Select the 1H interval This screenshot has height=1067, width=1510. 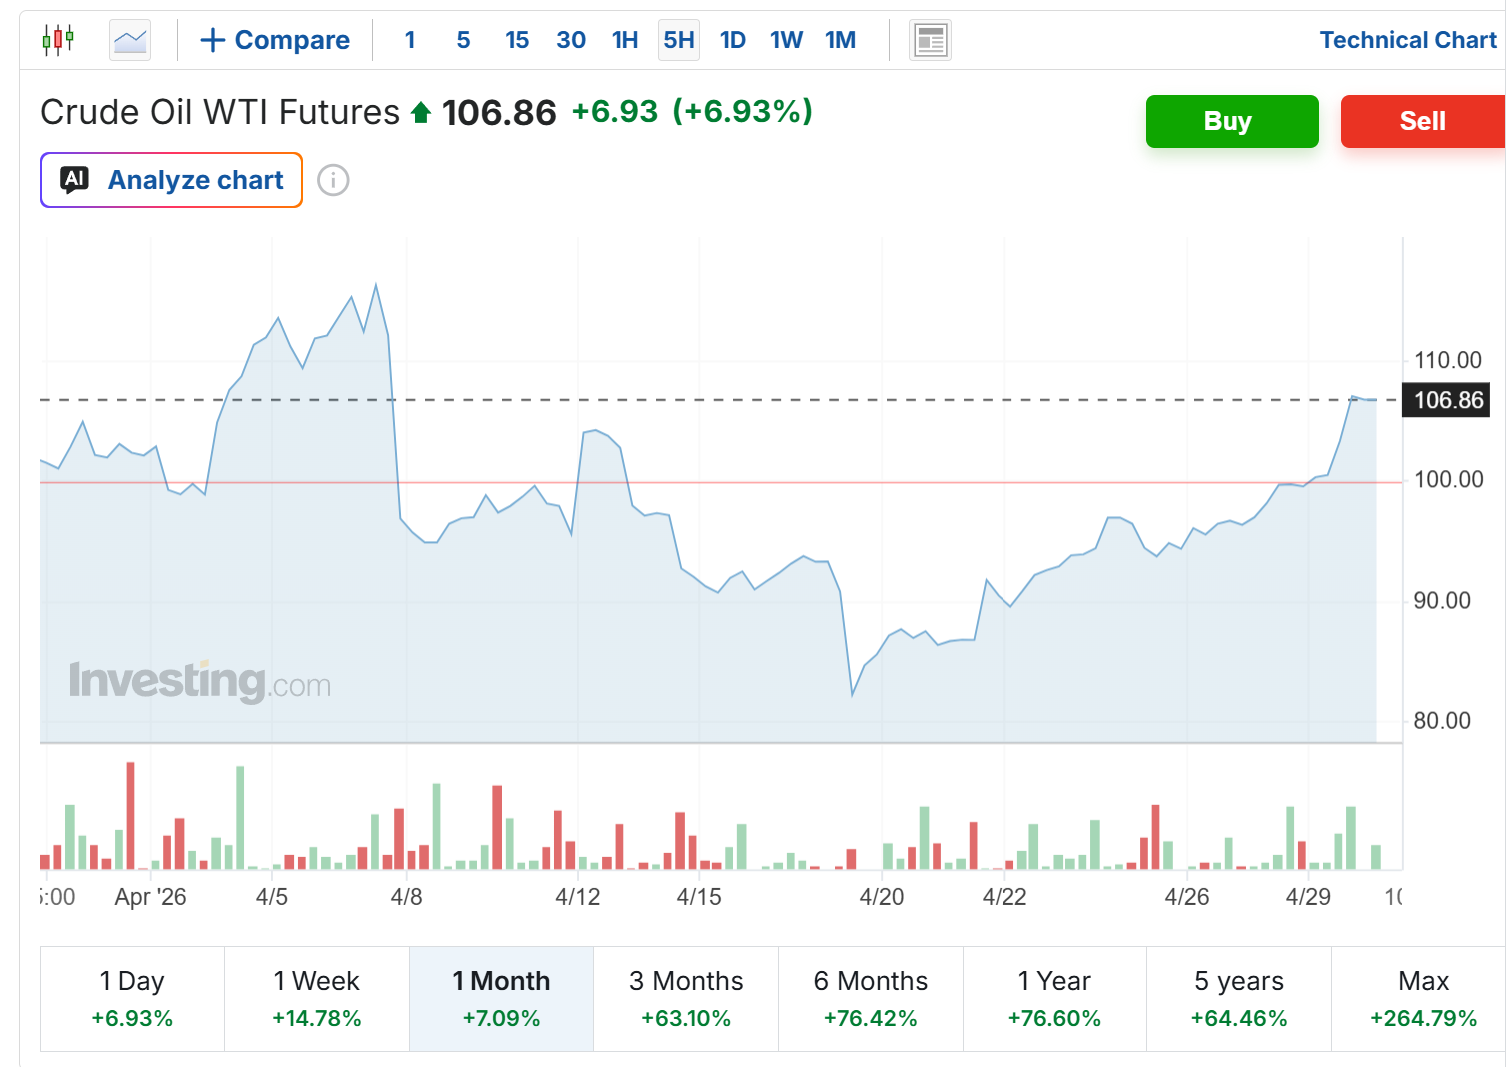(625, 40)
